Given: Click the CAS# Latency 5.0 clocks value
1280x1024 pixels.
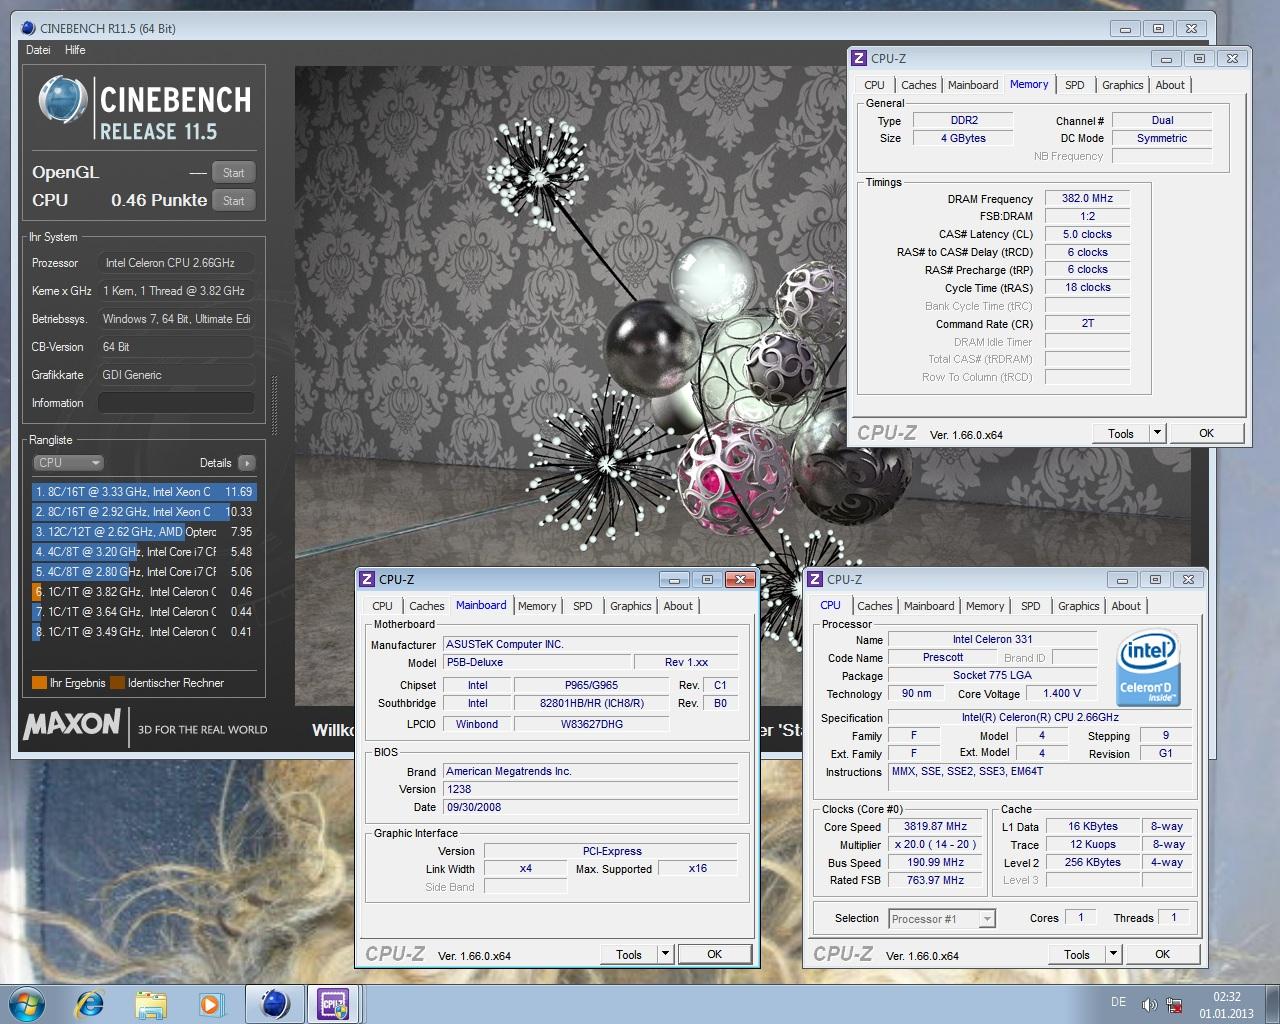Looking at the screenshot, I should (x=1088, y=235).
